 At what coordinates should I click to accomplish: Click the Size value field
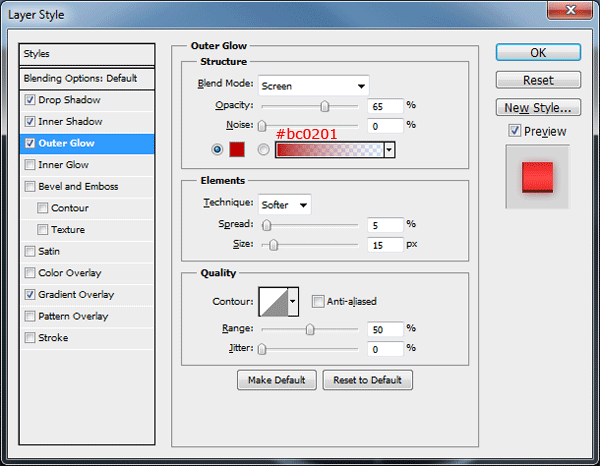coord(385,245)
